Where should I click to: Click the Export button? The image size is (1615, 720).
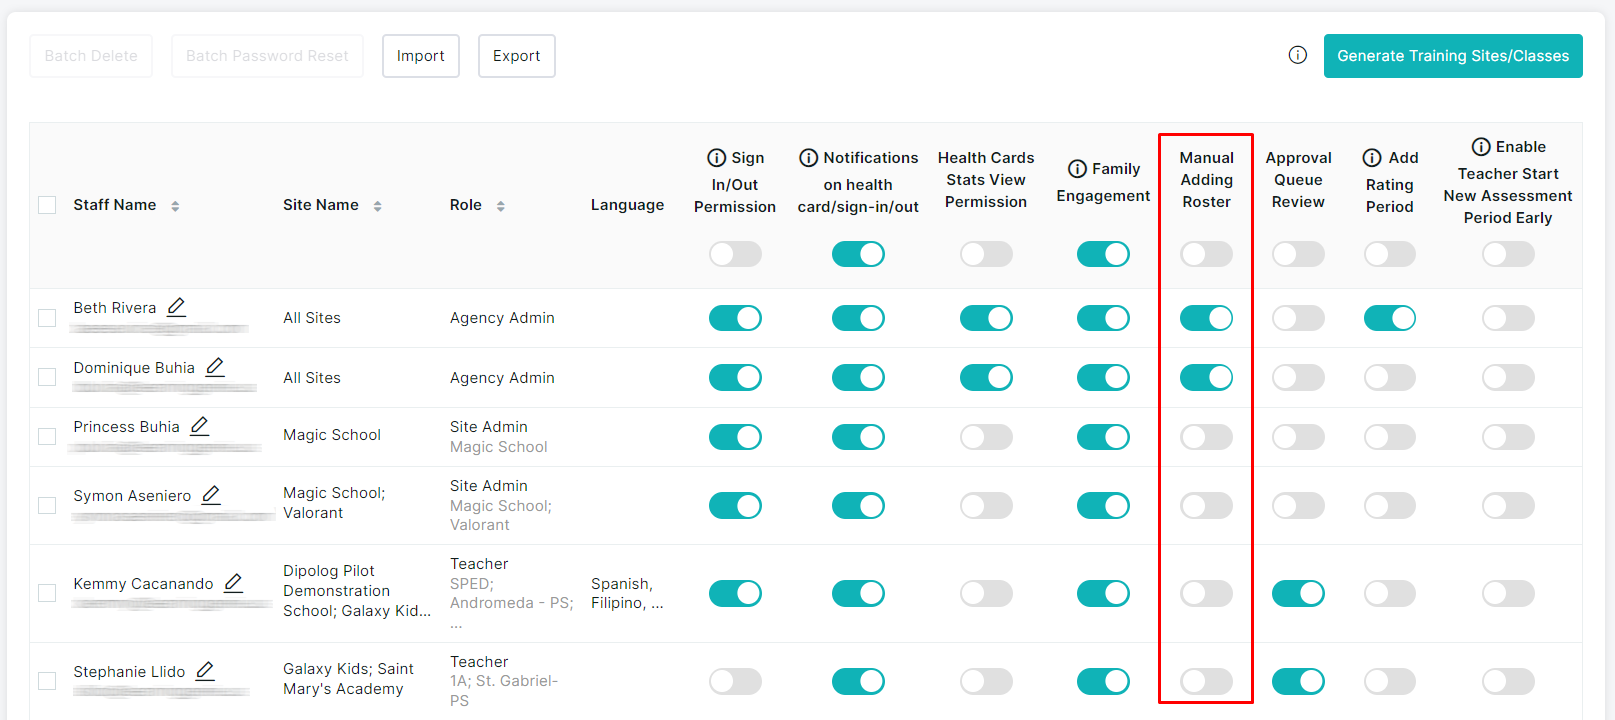516,56
